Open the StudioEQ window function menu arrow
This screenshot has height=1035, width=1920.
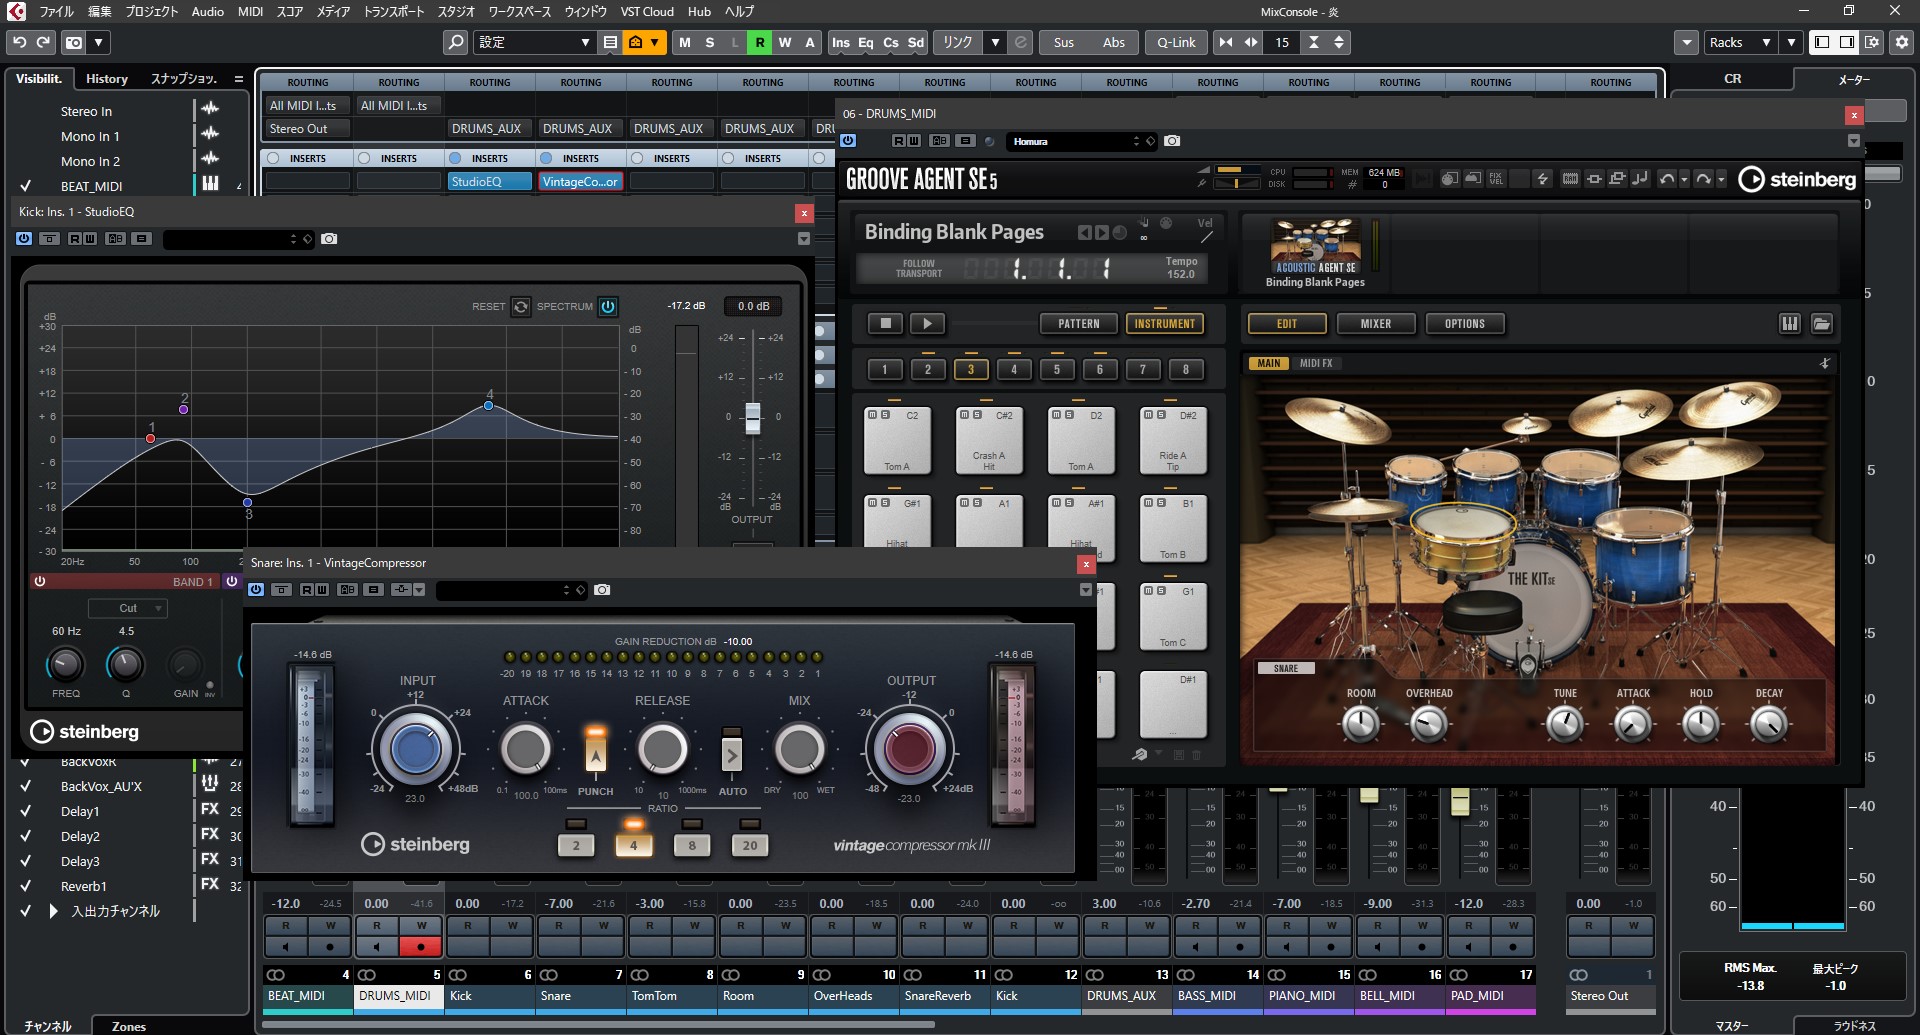803,239
